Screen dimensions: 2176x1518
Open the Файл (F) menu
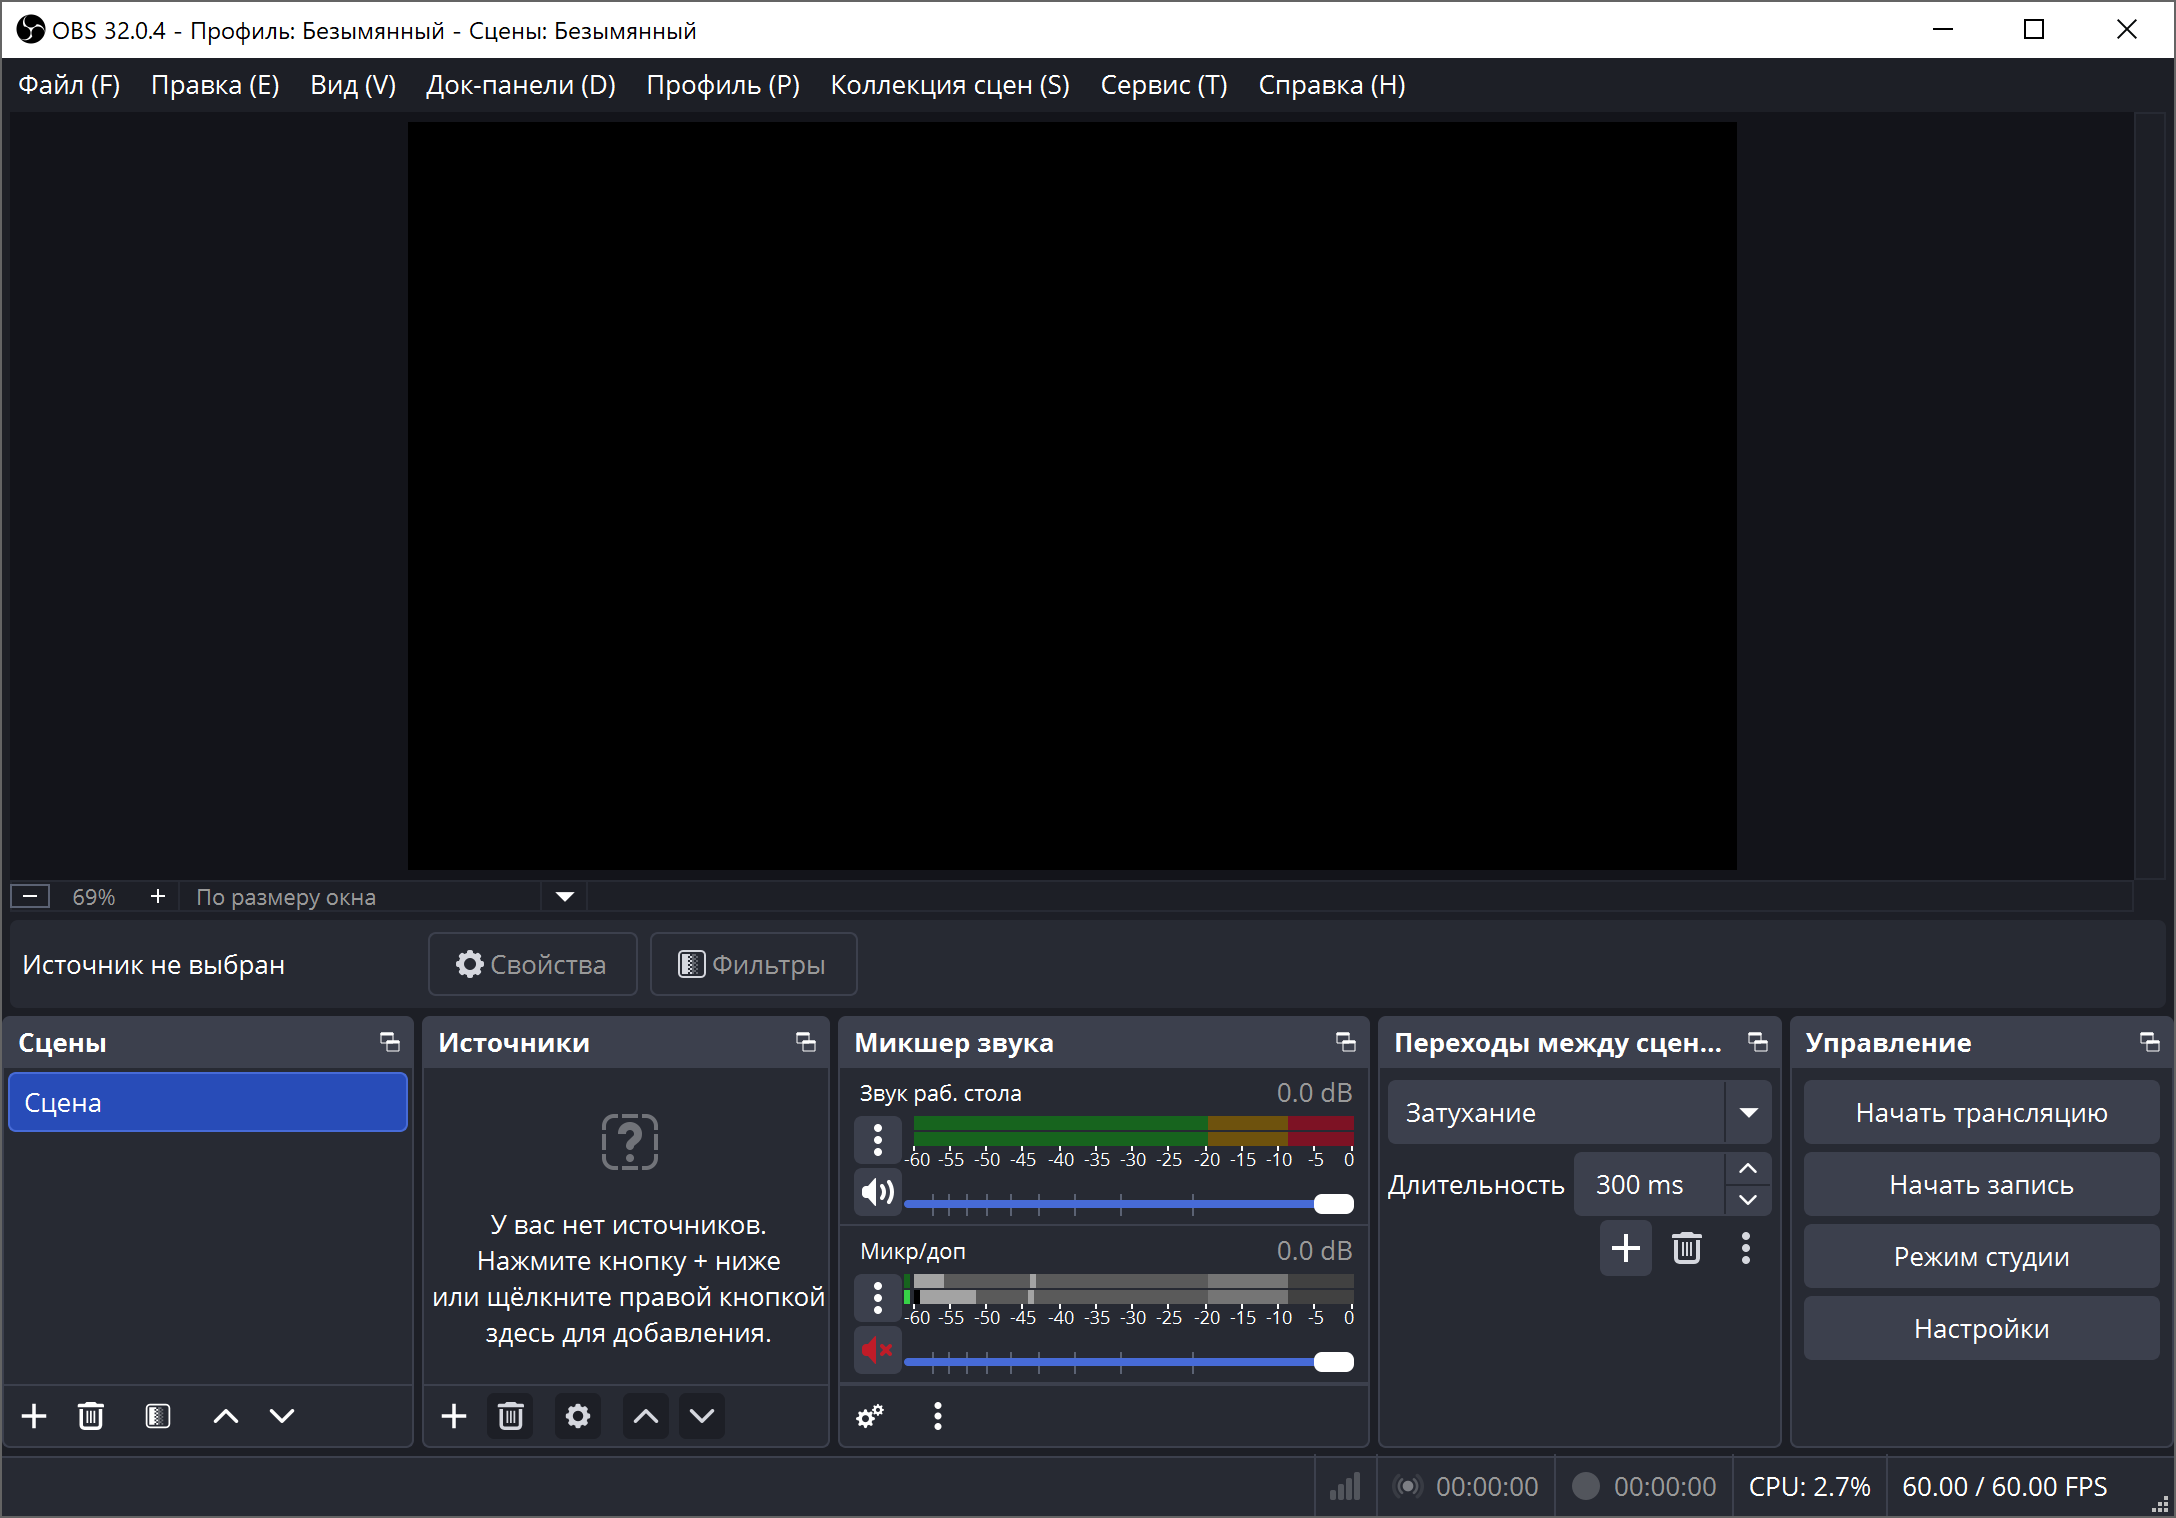pyautogui.click(x=69, y=85)
